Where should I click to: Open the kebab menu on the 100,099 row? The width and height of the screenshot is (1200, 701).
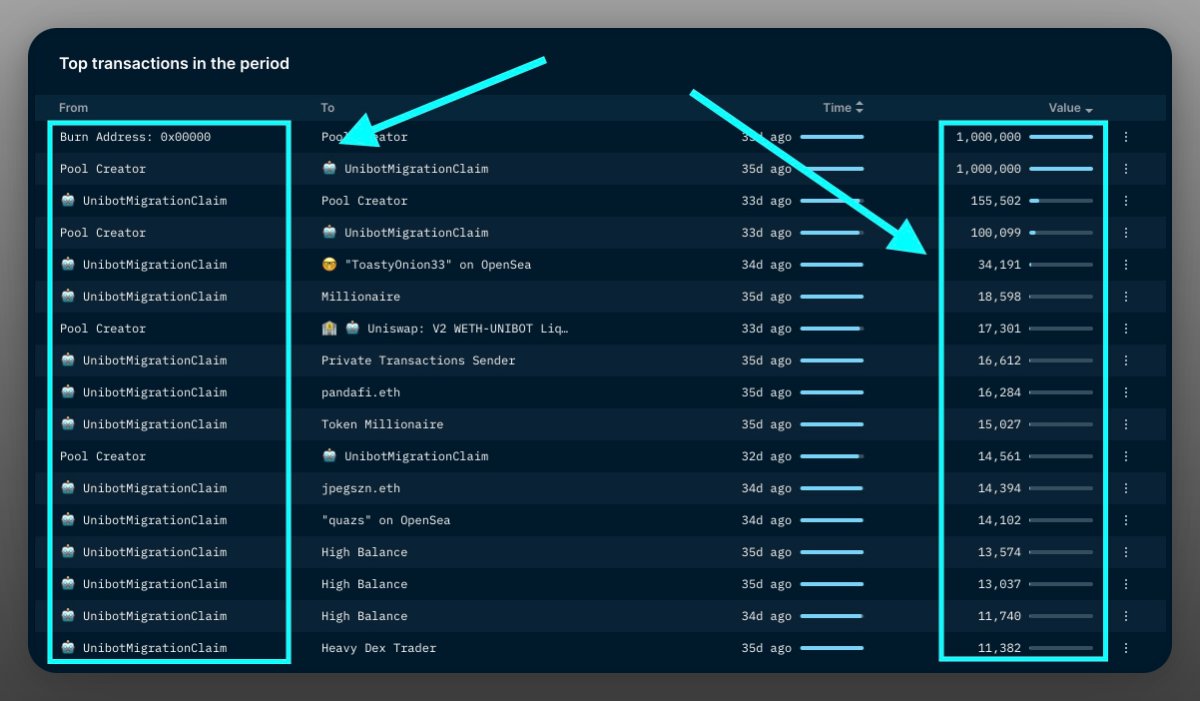click(1126, 233)
